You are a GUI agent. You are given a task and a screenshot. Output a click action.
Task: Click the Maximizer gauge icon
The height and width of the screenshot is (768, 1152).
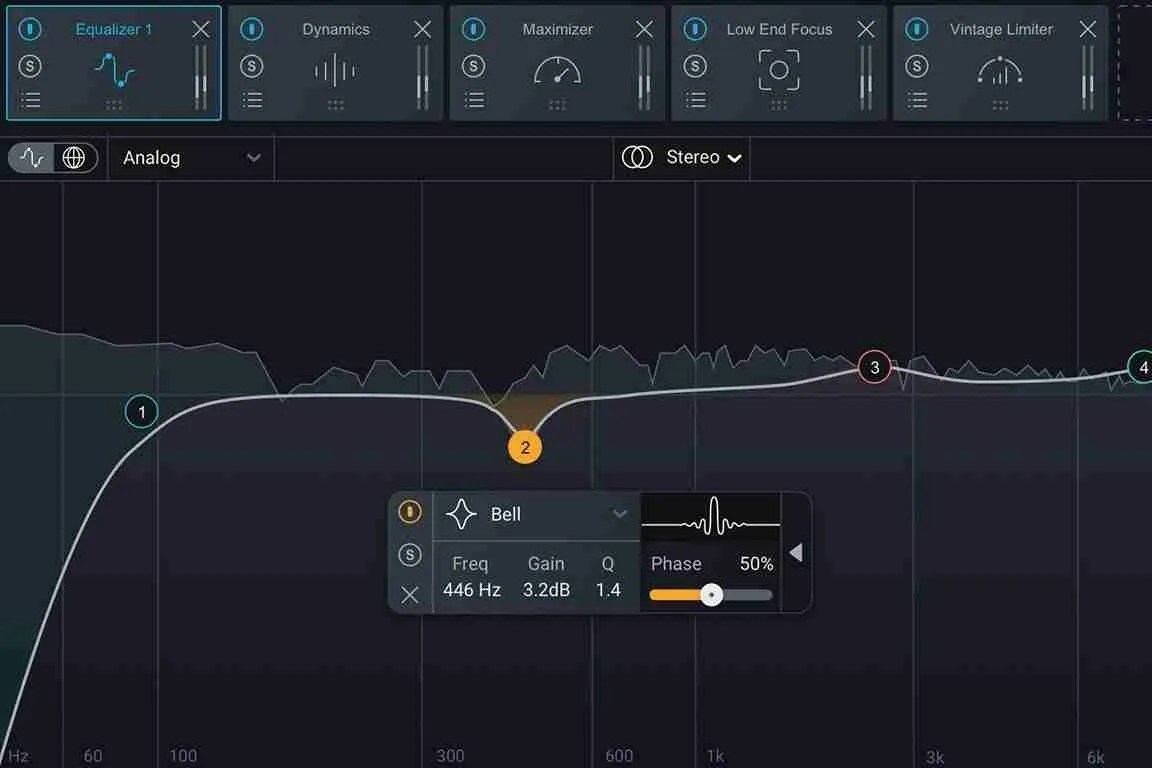click(x=556, y=70)
